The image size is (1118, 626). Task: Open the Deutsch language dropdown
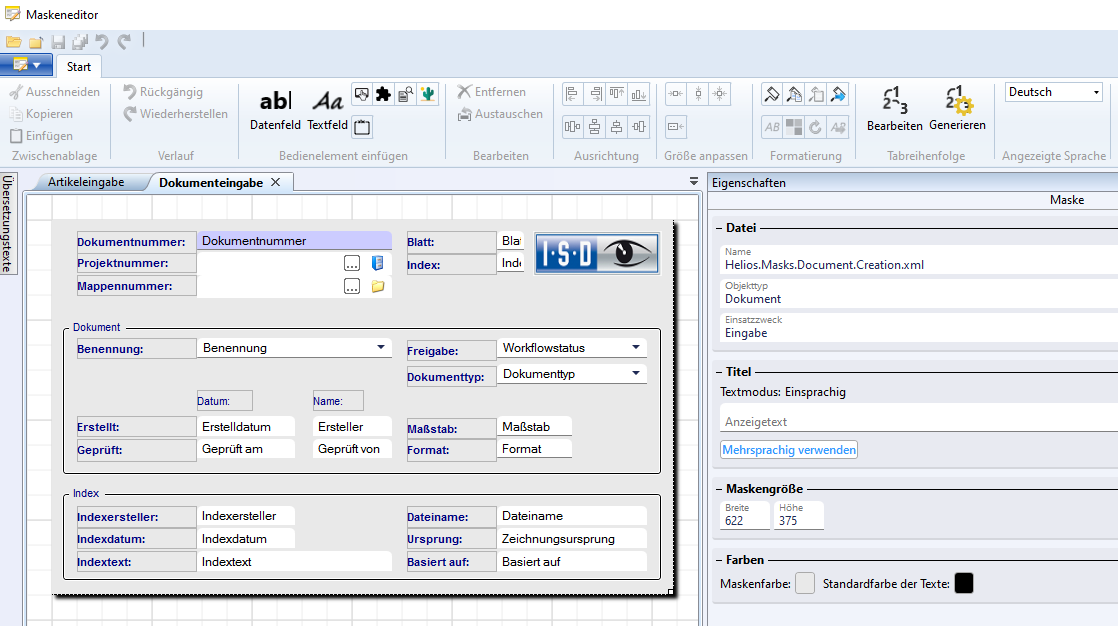[x=1052, y=92]
